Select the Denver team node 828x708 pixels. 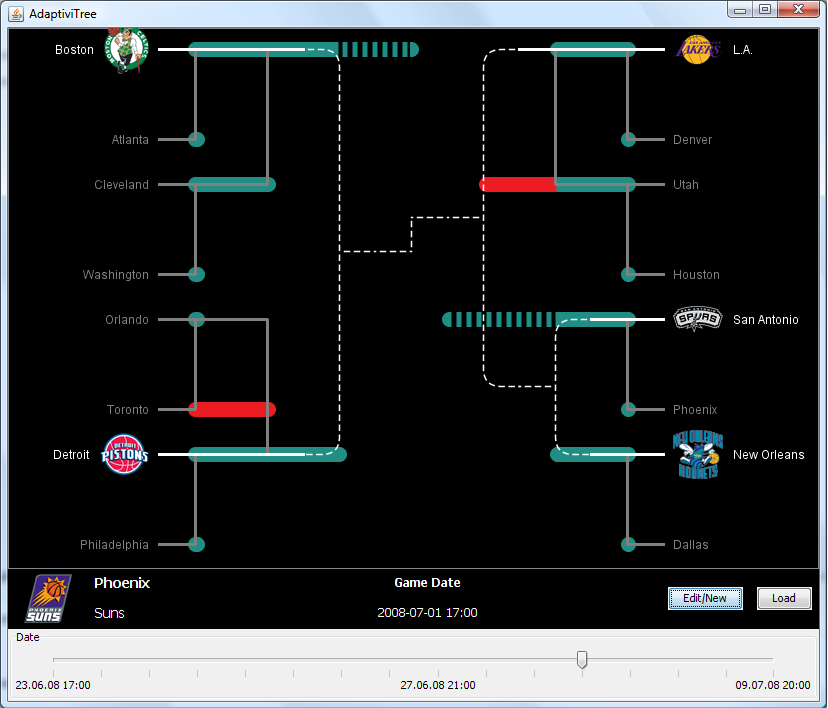[x=628, y=139]
